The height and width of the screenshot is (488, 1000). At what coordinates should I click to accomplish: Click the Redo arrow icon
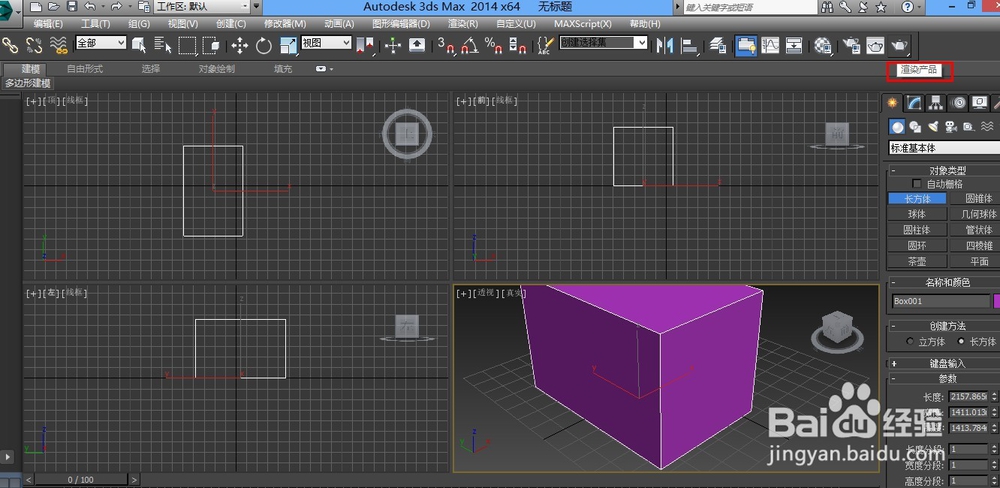pos(116,6)
